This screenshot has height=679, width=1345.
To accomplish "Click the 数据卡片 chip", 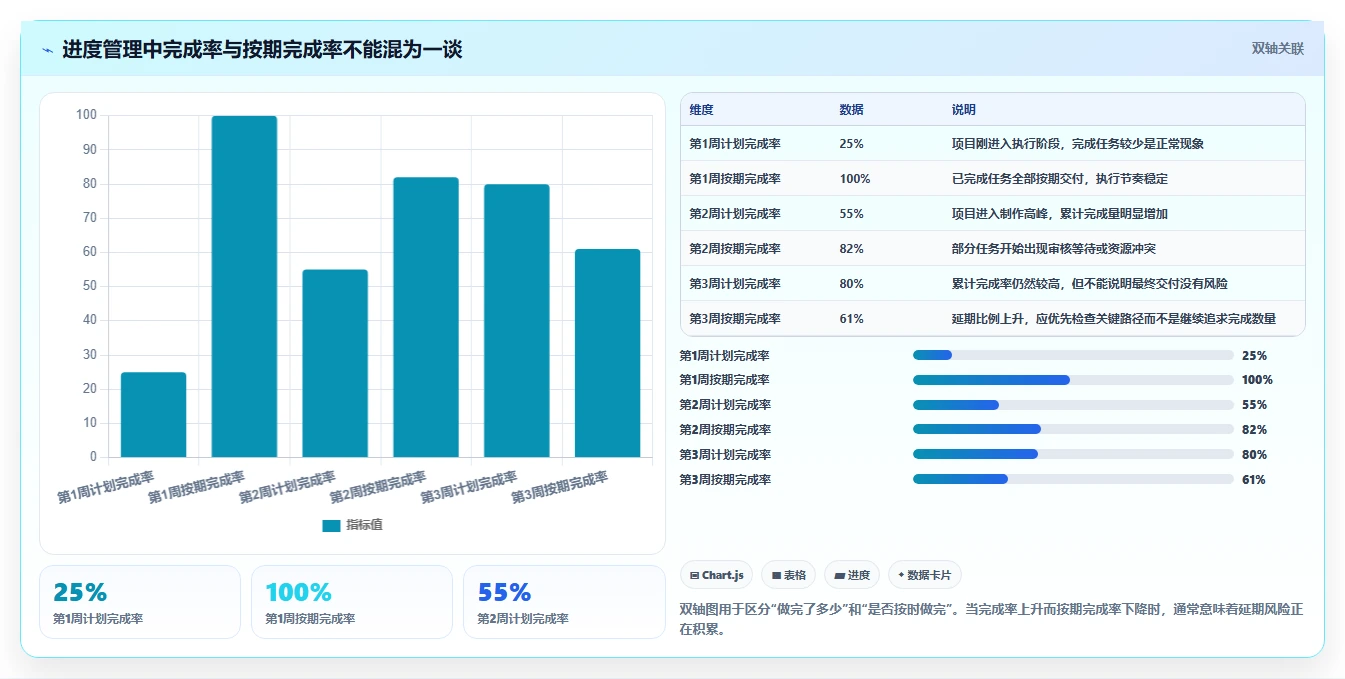I will click(x=925, y=575).
